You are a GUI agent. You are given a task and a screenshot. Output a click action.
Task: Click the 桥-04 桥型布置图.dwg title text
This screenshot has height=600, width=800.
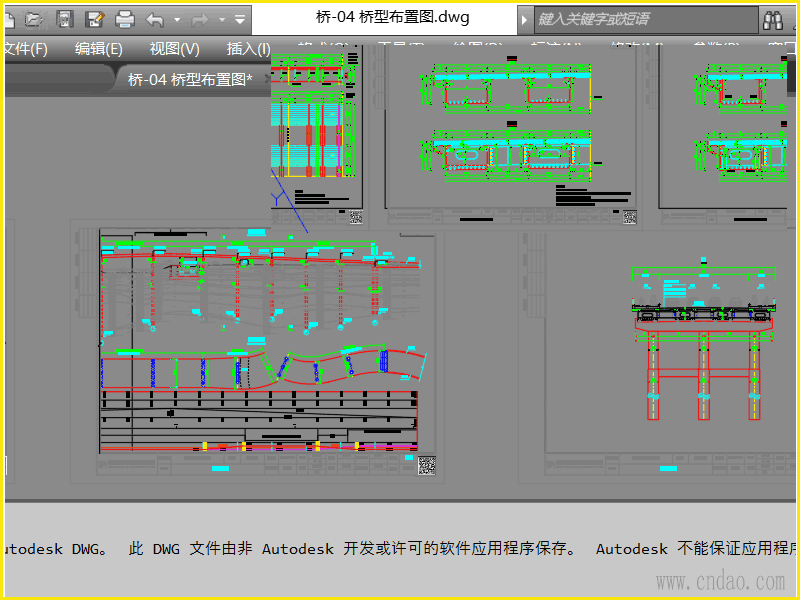coord(392,17)
